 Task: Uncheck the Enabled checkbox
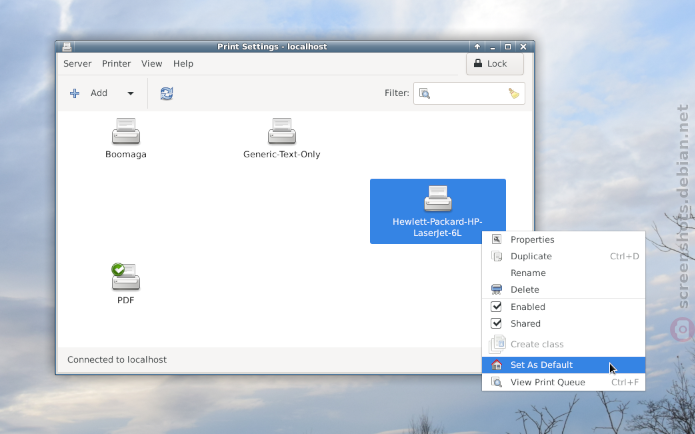point(496,306)
